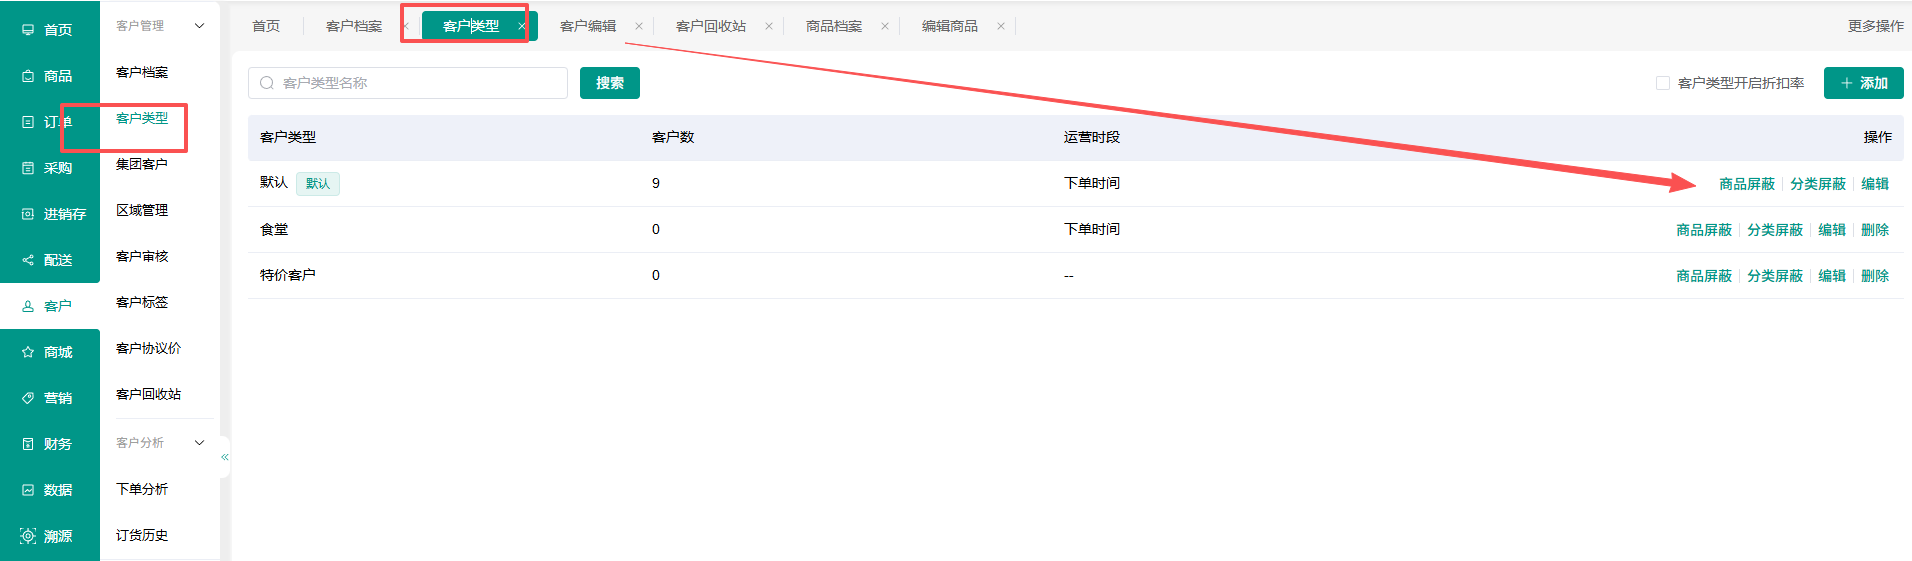1912x561 pixels.
Task: Open the 数据 data icon
Action: pyautogui.click(x=28, y=490)
